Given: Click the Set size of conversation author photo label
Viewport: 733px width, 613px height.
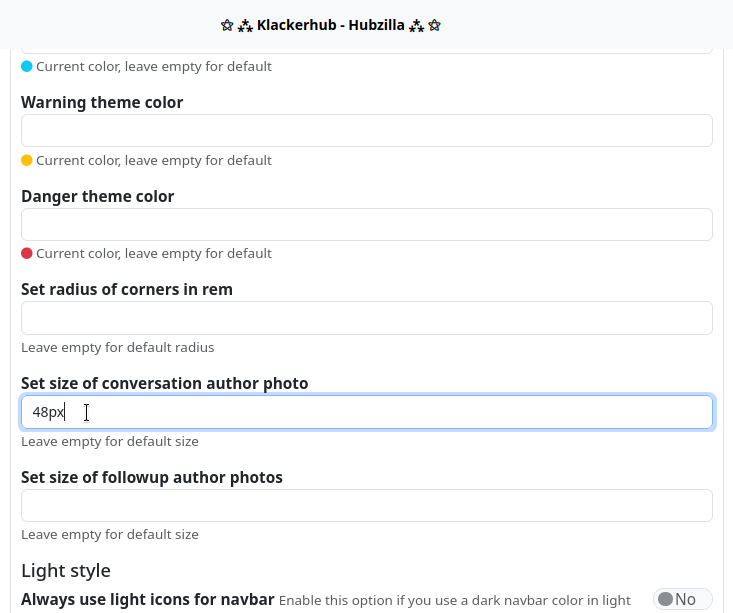Looking at the screenshot, I should (165, 384).
